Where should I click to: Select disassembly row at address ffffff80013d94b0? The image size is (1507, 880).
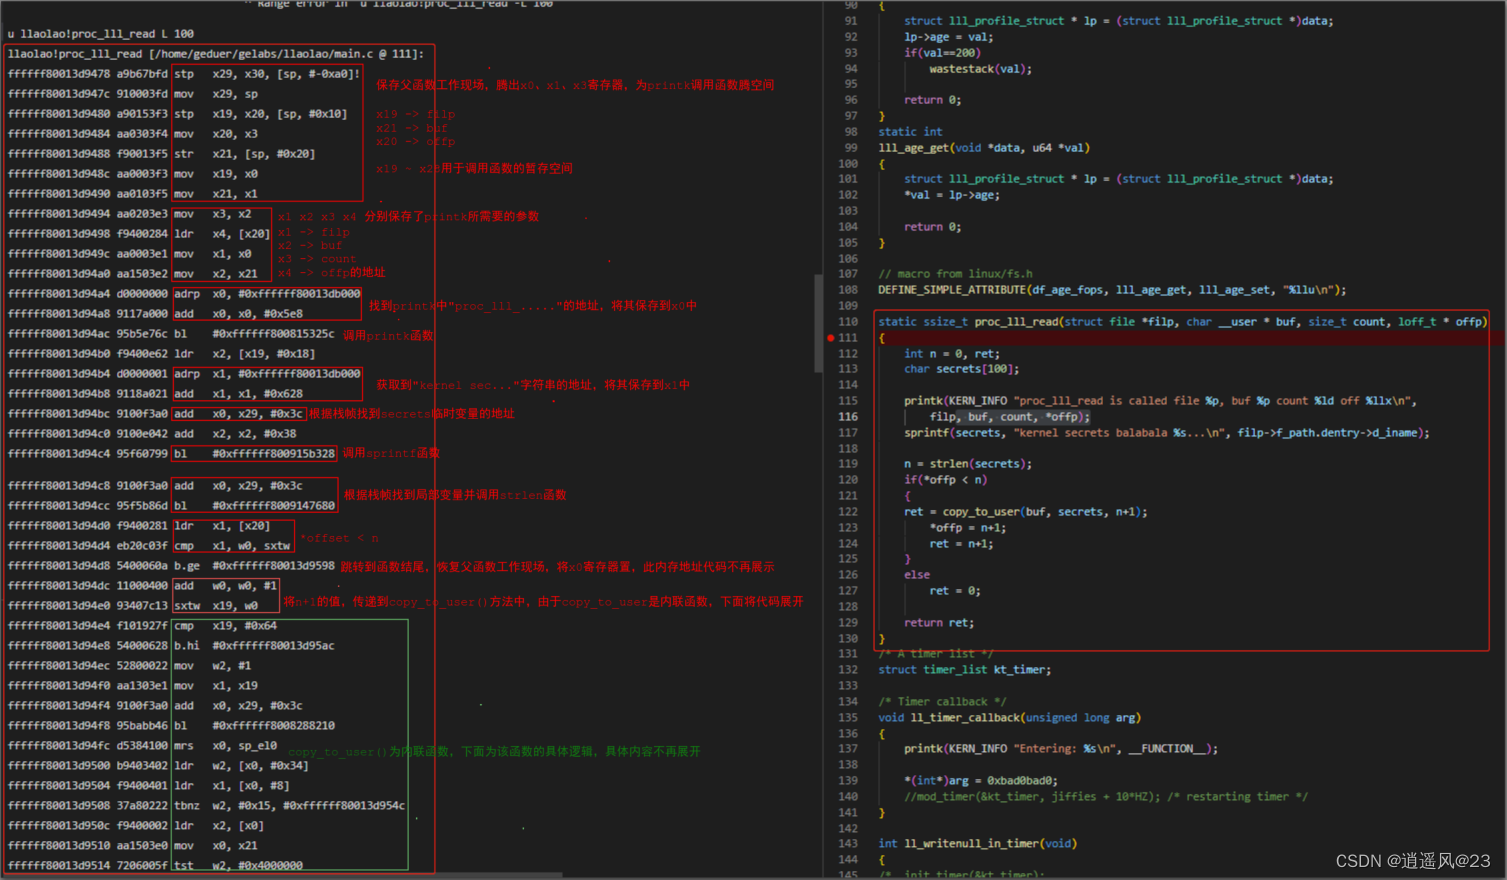[x=161, y=354]
